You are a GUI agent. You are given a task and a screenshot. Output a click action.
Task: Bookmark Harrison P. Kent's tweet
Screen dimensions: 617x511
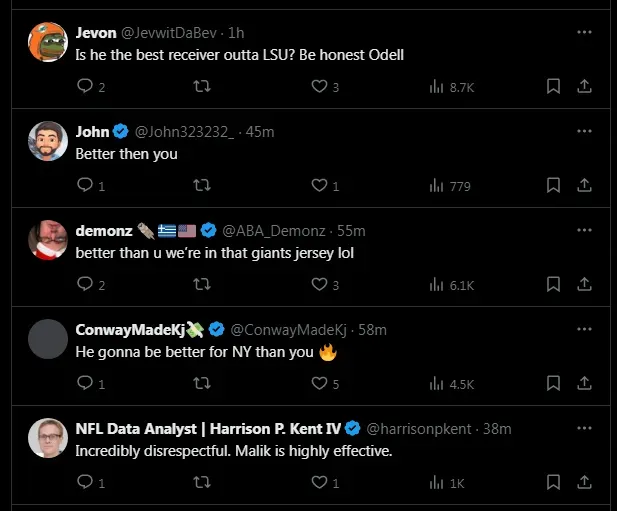coord(553,483)
